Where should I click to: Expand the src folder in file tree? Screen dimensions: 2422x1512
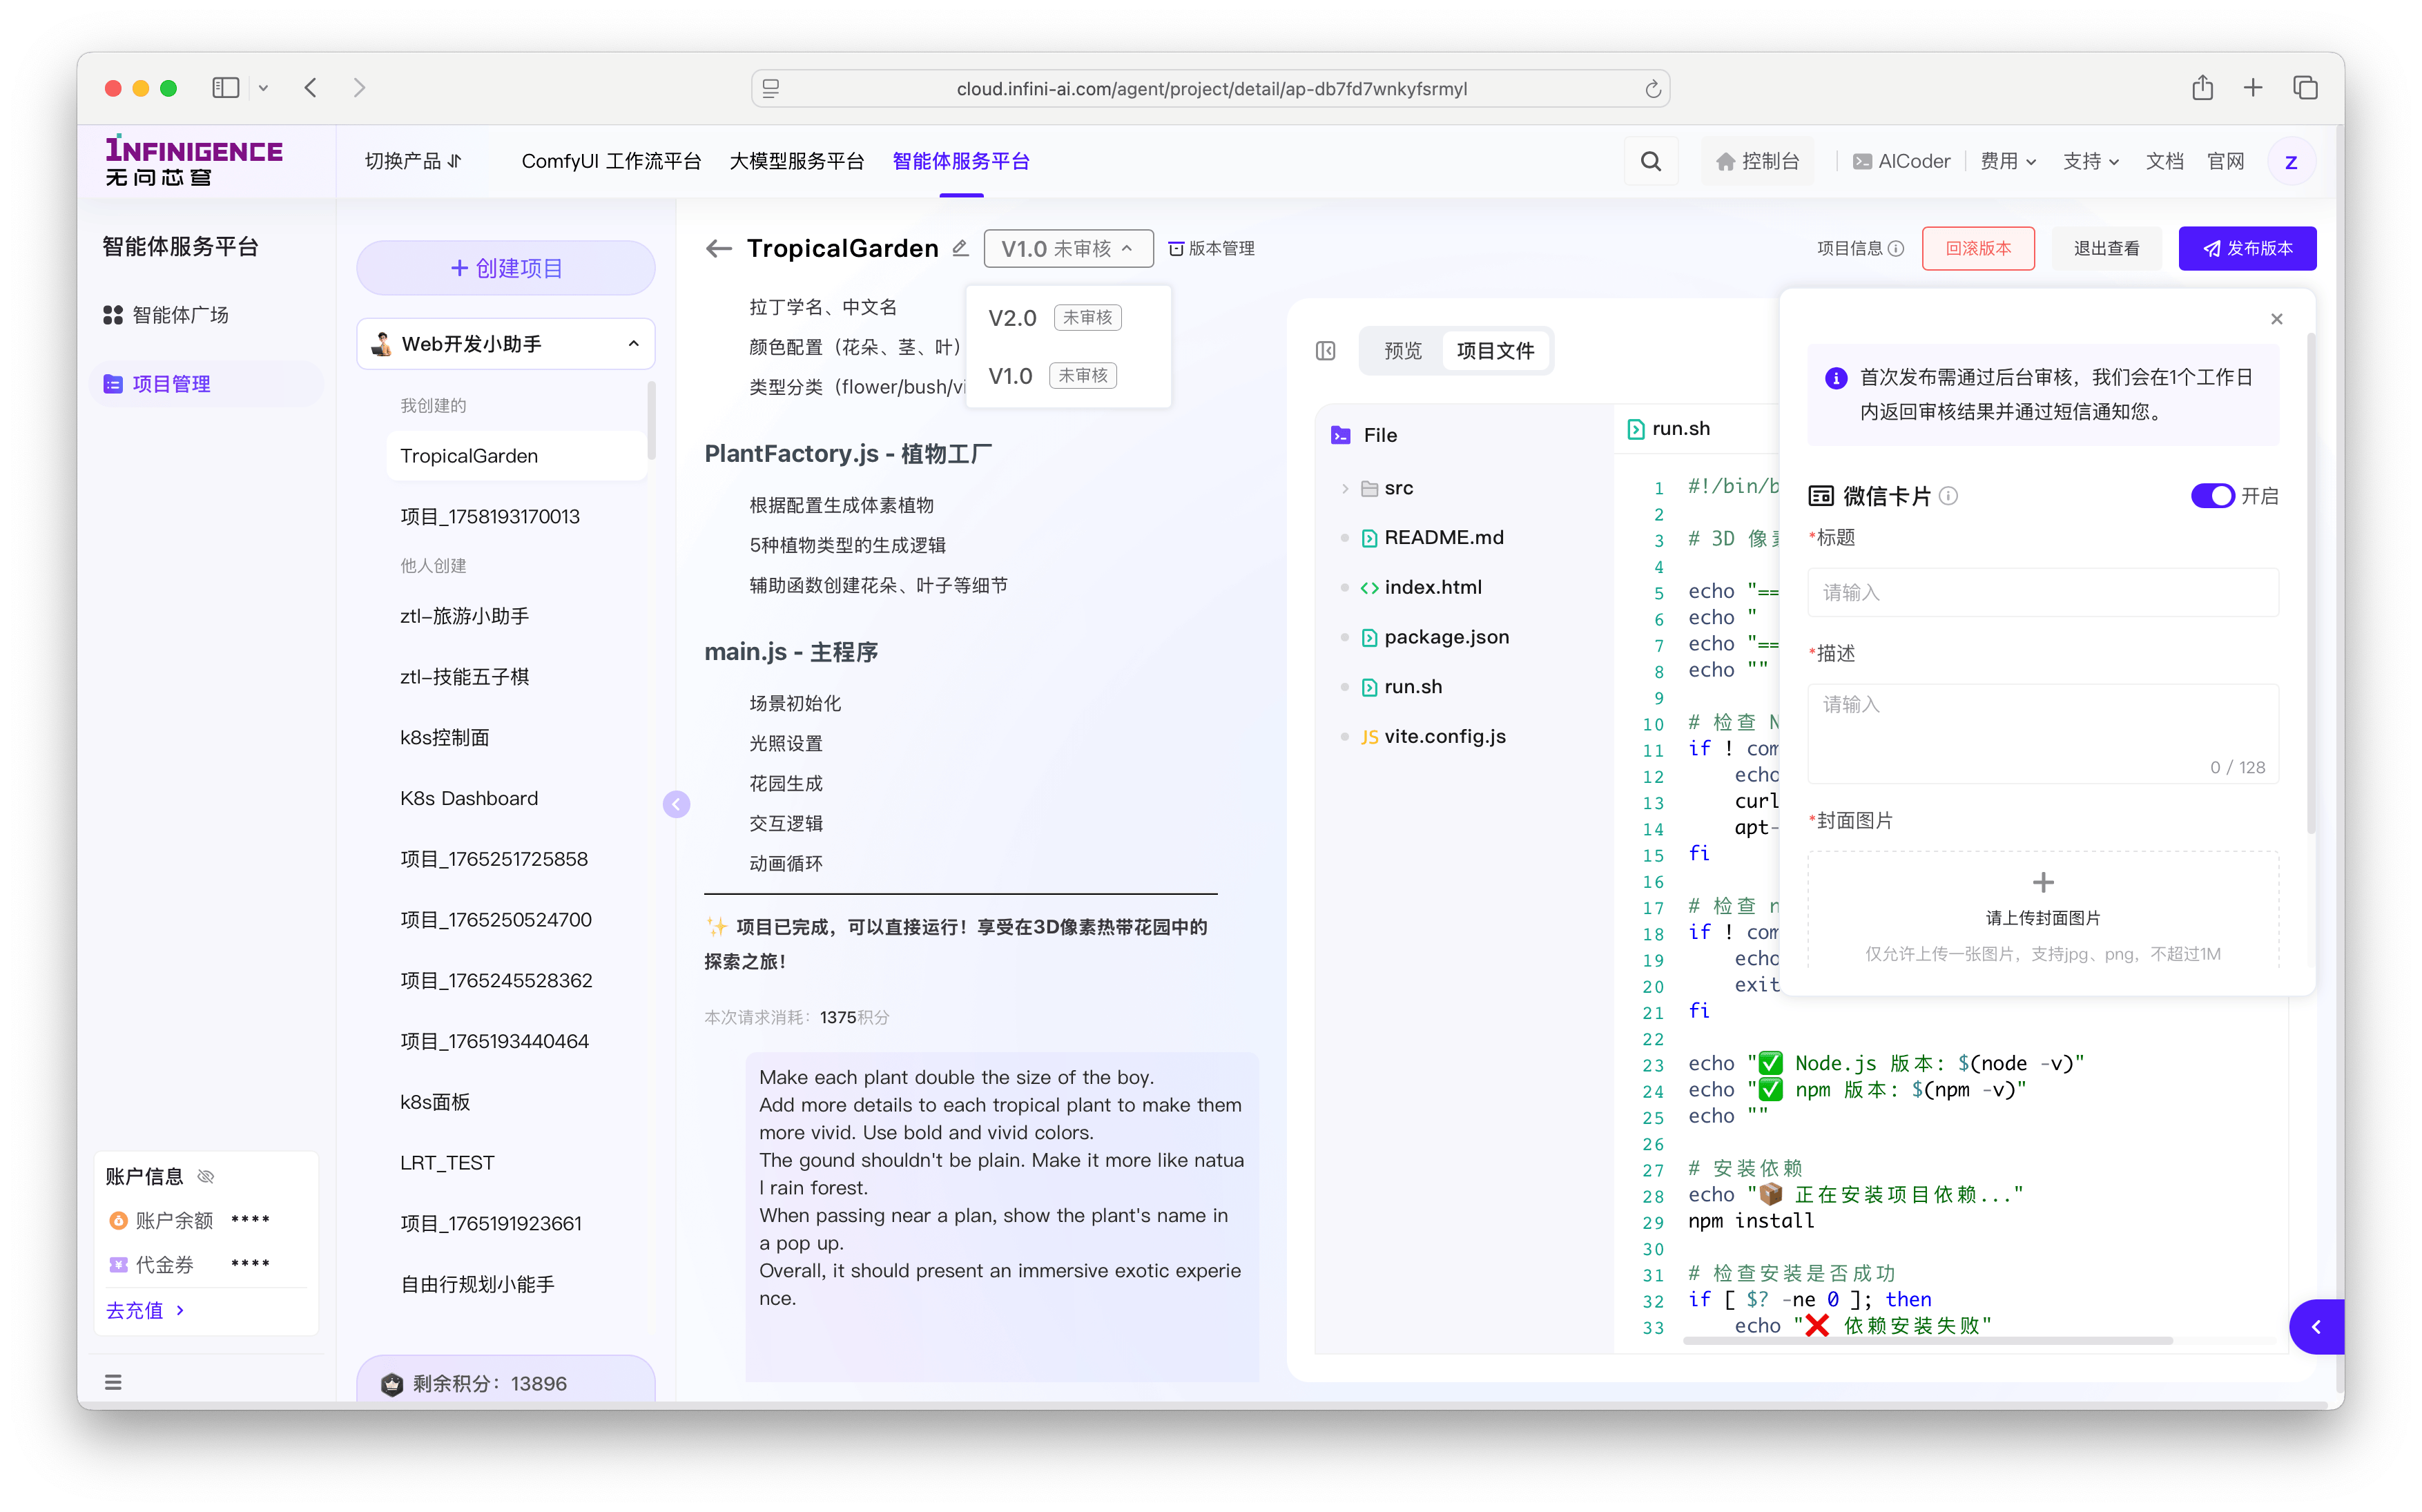click(x=1345, y=488)
